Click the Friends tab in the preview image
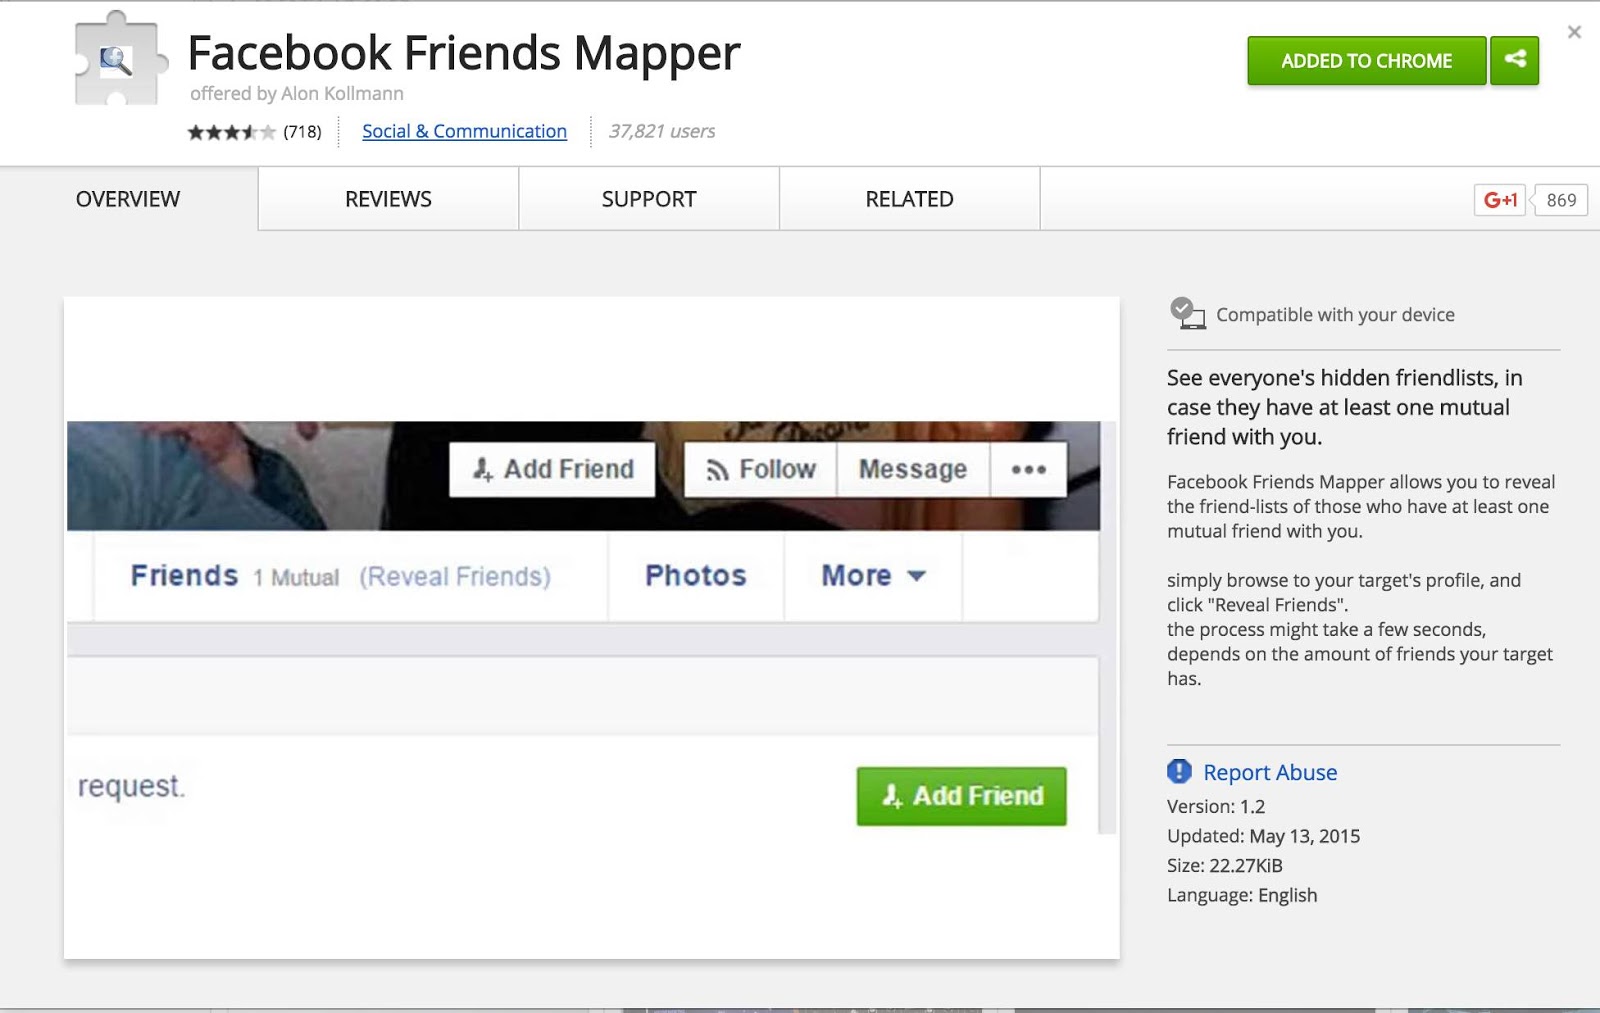The height and width of the screenshot is (1013, 1600). (x=184, y=576)
